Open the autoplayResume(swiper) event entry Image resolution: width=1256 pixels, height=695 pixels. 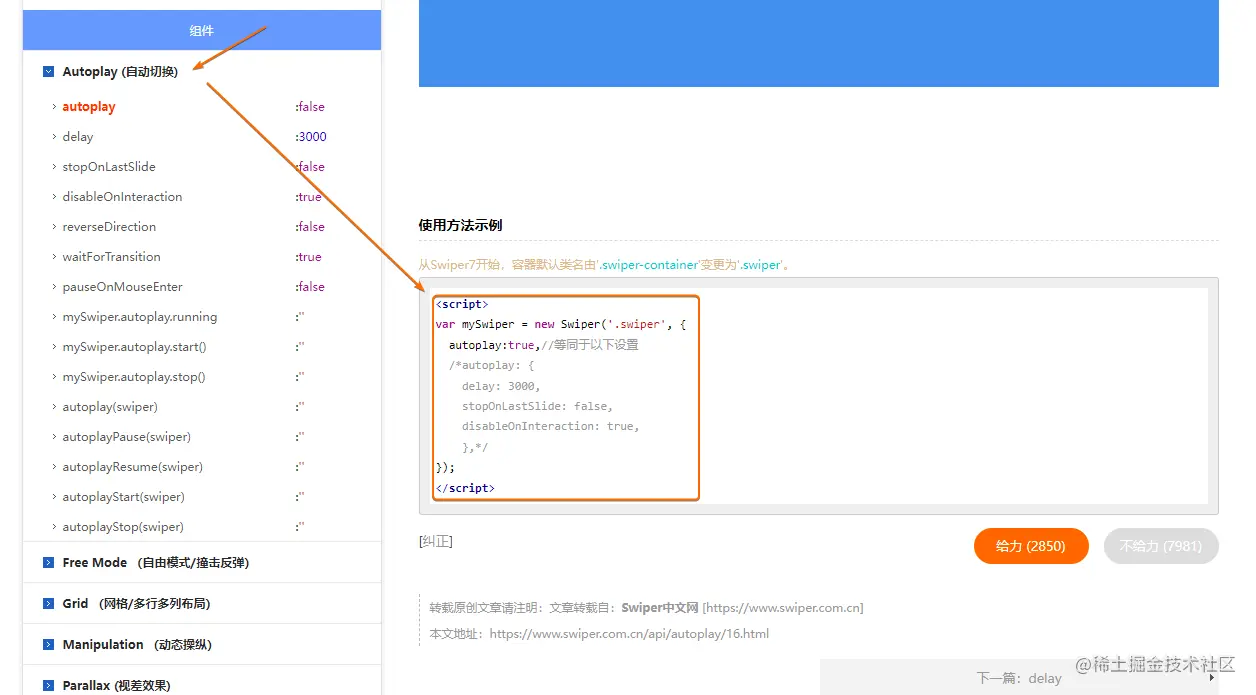point(132,467)
